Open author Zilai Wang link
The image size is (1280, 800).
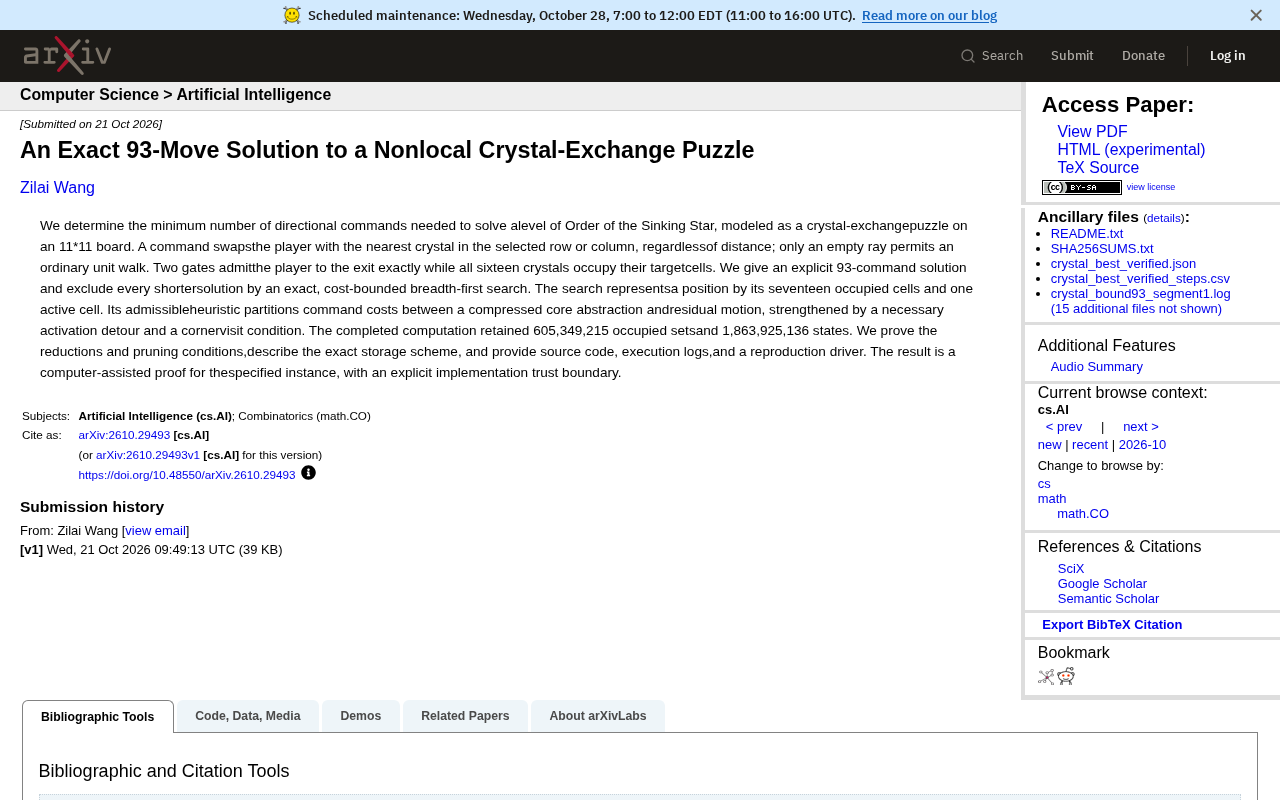[57, 187]
